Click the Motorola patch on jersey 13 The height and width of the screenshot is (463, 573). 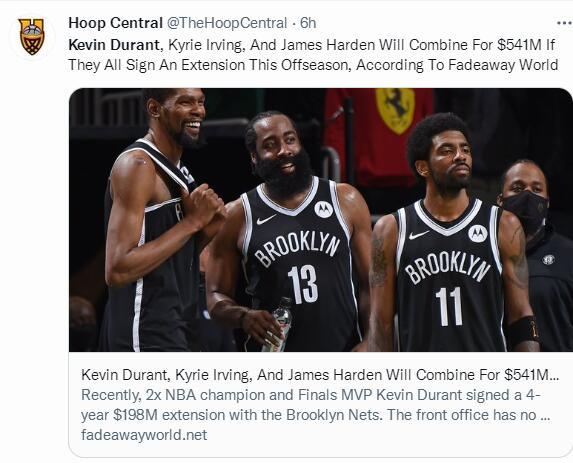(x=324, y=209)
